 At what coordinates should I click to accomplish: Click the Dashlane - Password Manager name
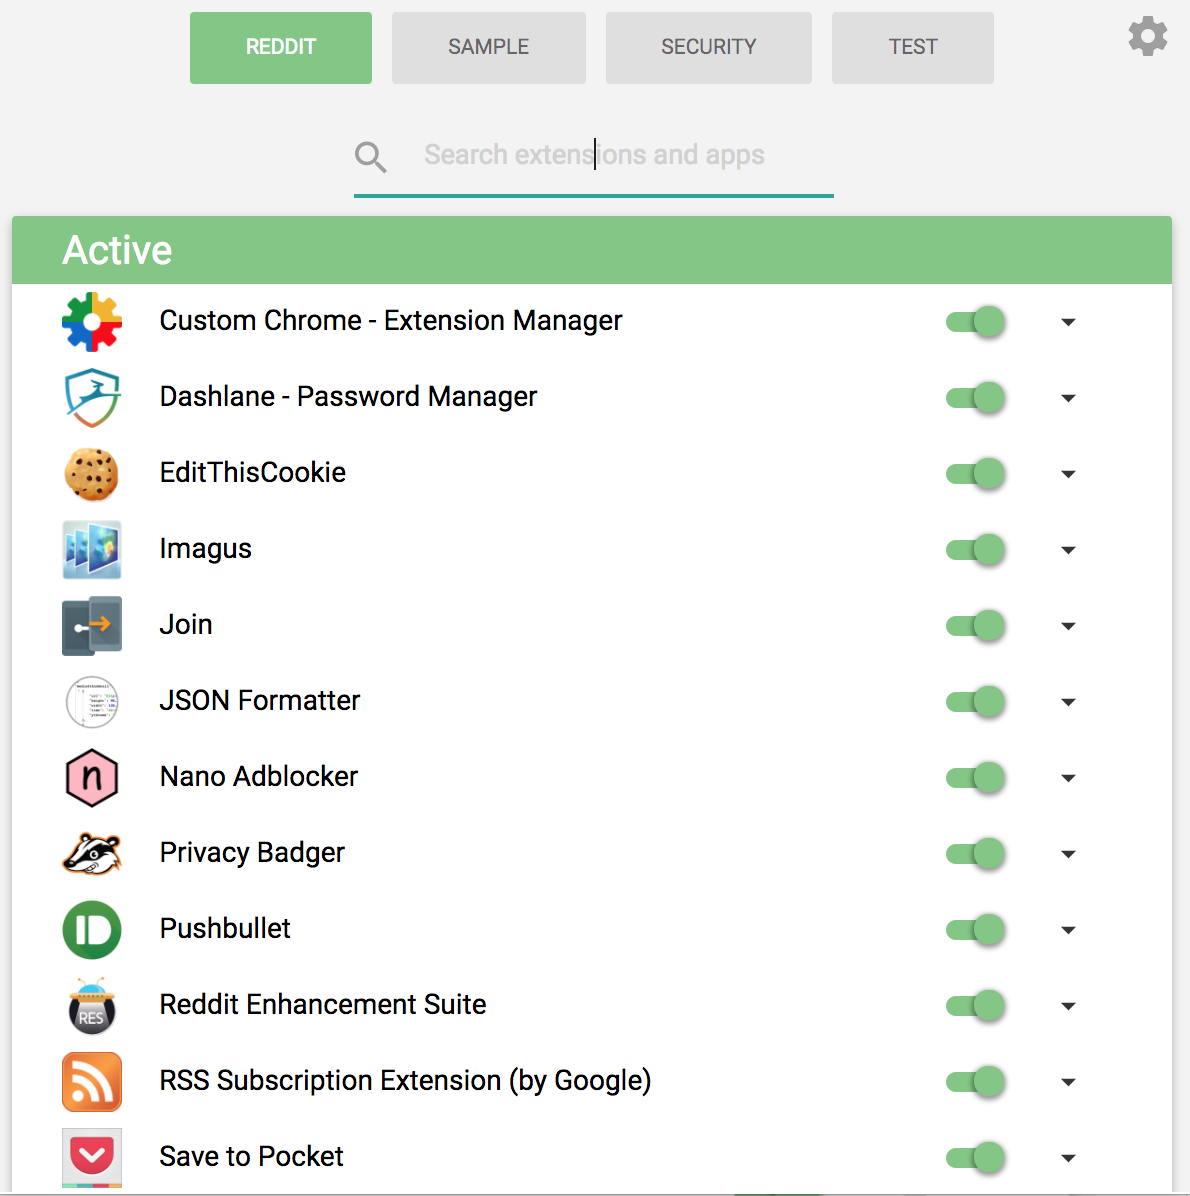pos(348,397)
